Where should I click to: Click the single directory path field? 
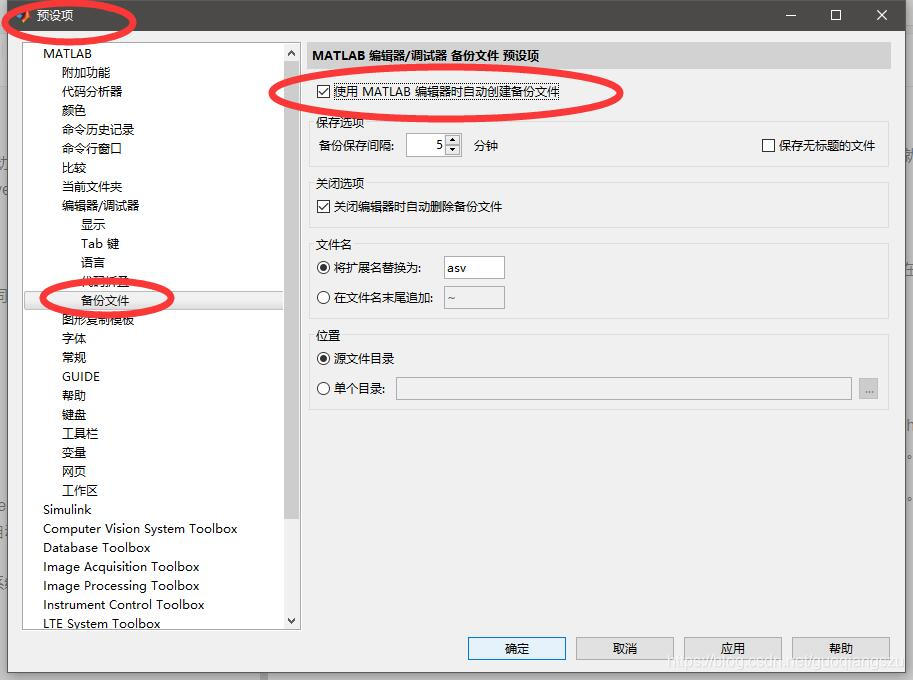pyautogui.click(x=624, y=388)
